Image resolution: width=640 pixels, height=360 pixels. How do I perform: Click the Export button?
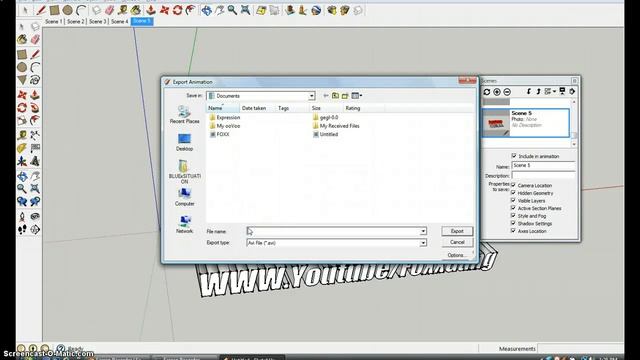pyautogui.click(x=457, y=231)
